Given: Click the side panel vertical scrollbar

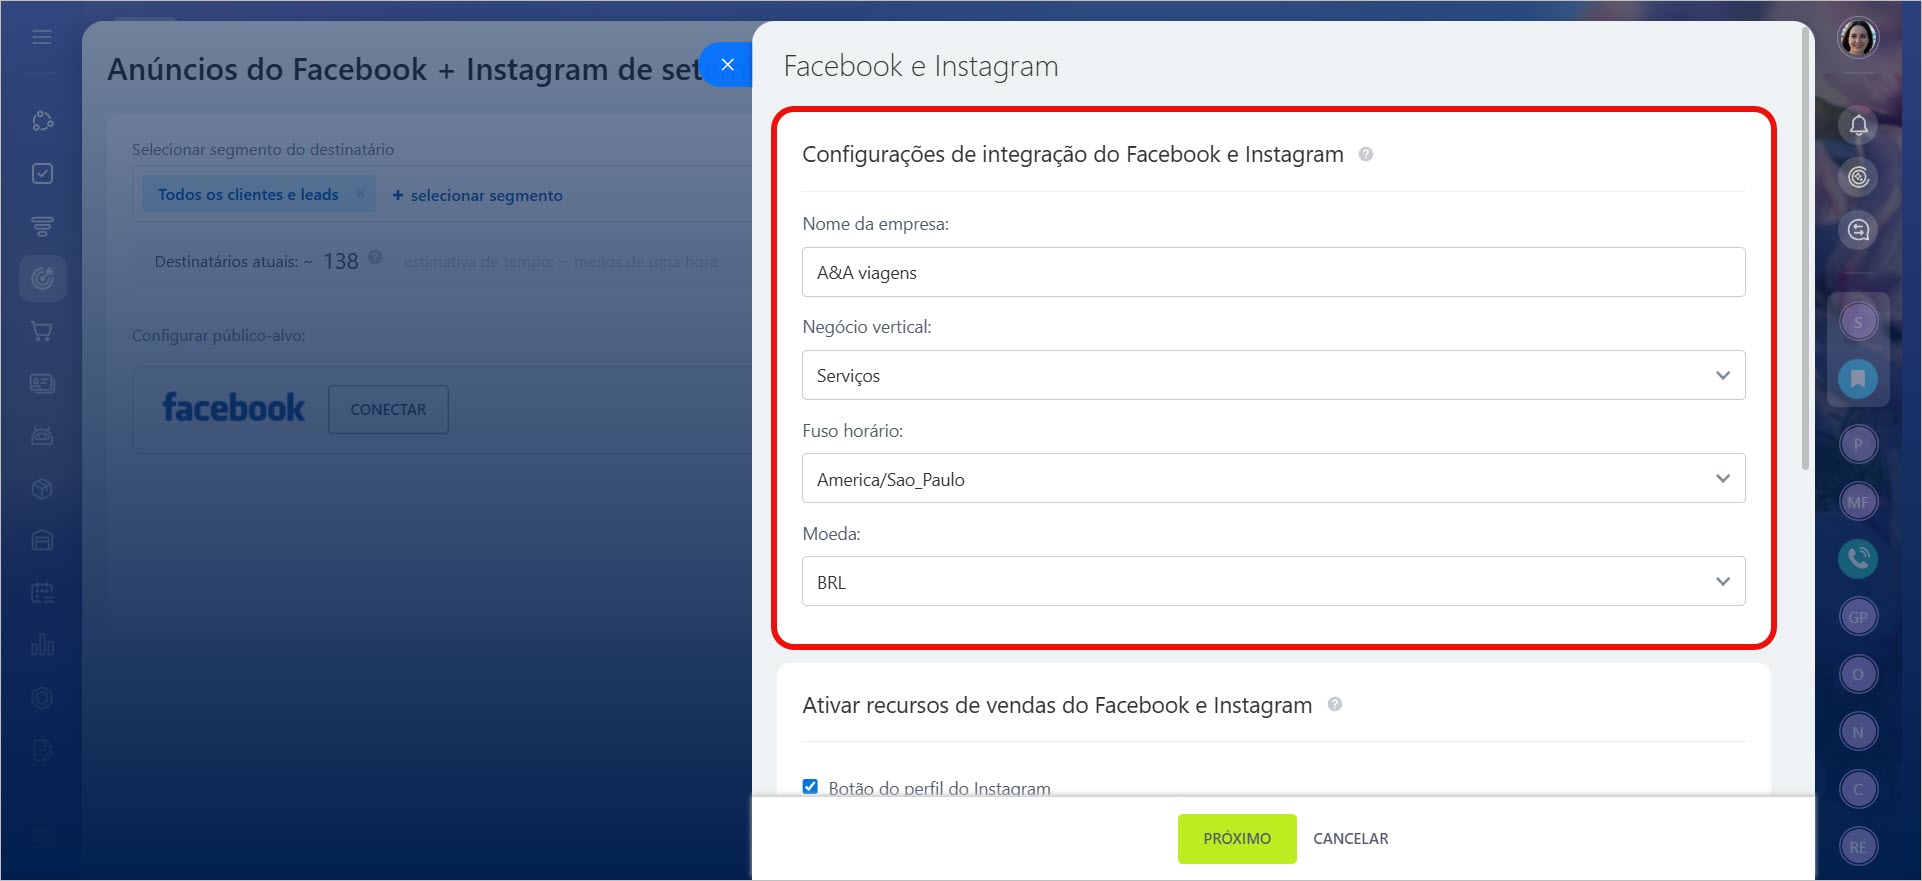Looking at the screenshot, I should point(1805,250).
